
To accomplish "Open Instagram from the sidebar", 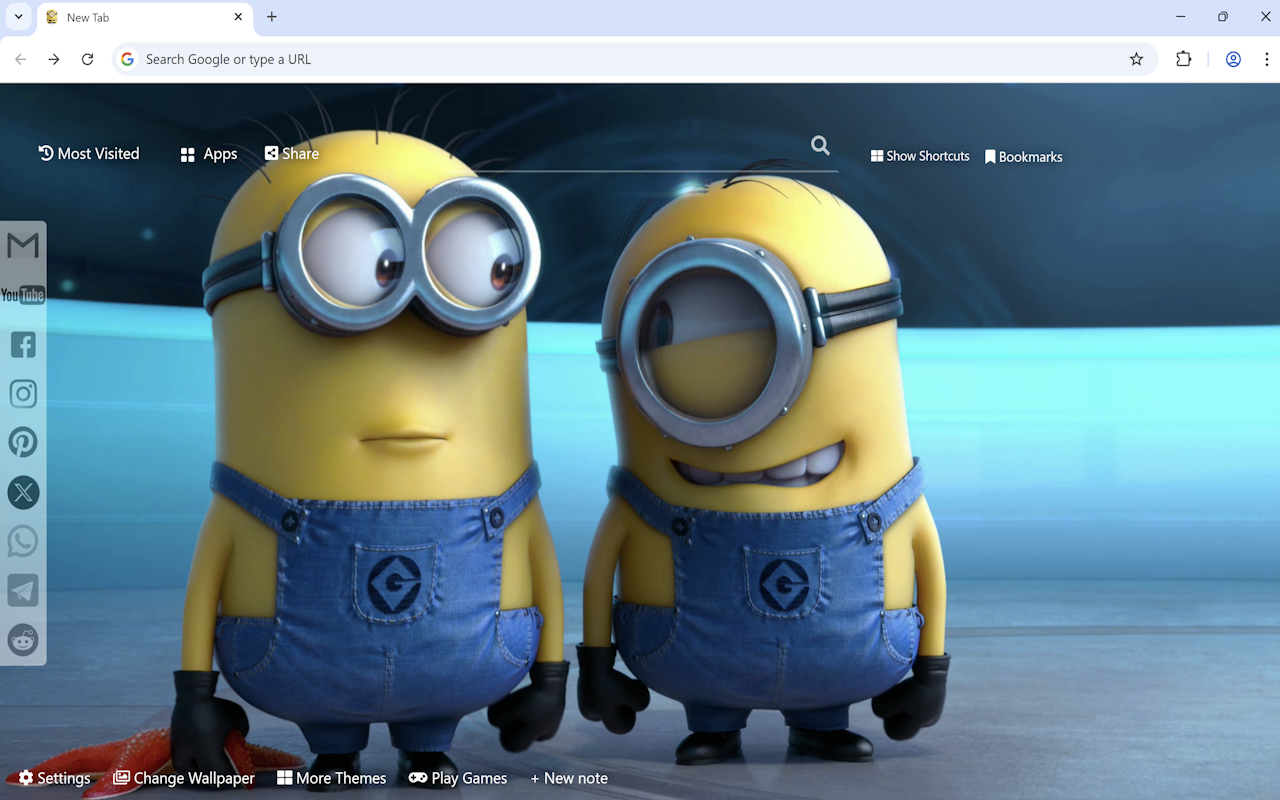I will click(x=22, y=393).
